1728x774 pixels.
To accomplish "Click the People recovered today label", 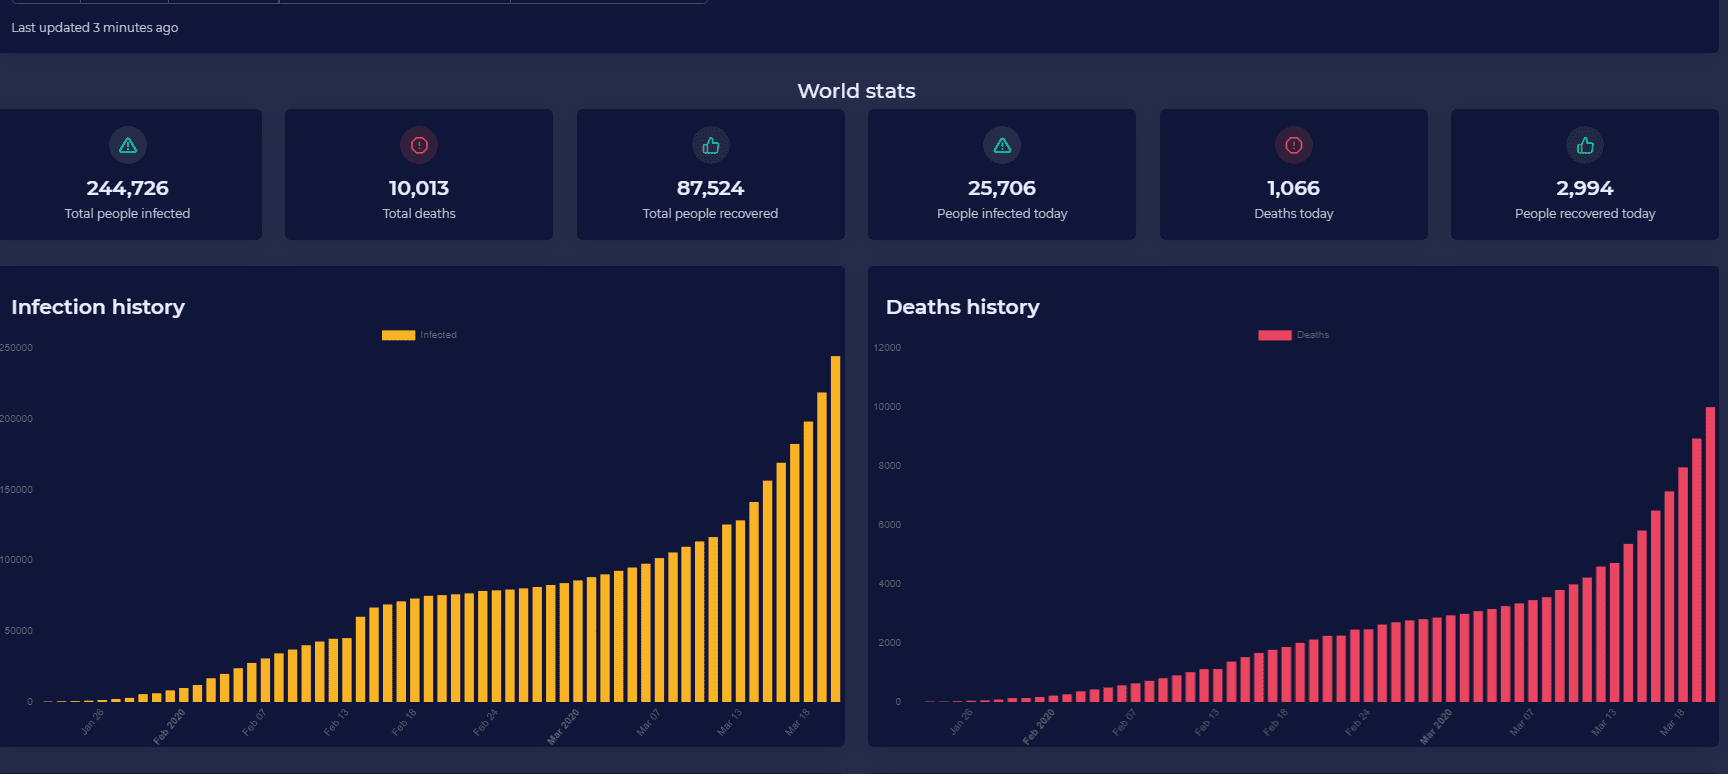I will click(1585, 213).
